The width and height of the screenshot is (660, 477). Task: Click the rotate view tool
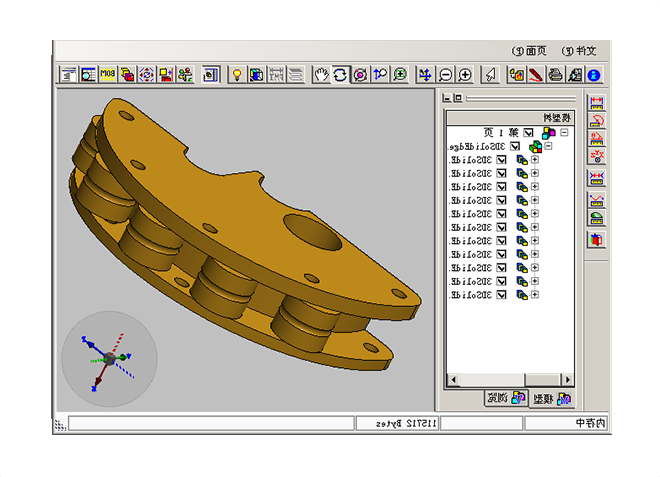[x=341, y=74]
